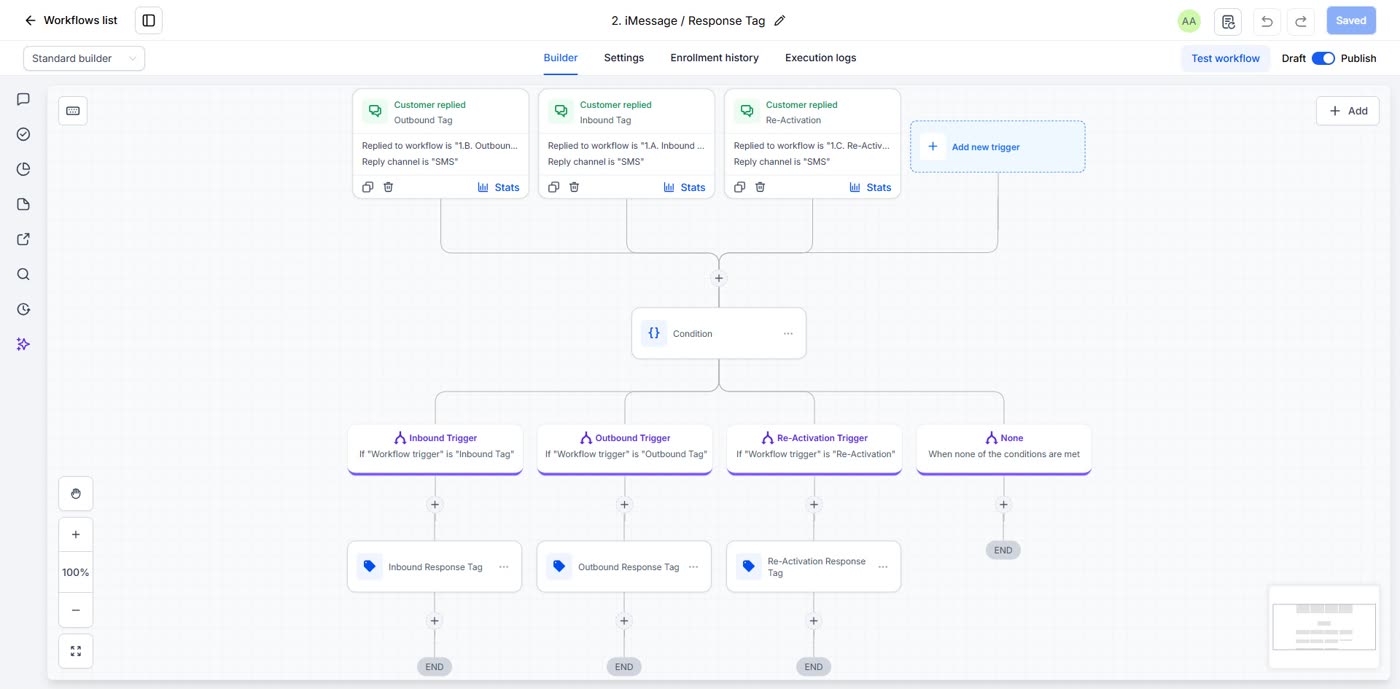Viewport: 1400px width, 689px height.
Task: Open Re-Activation Response Tag options menu
Action: (x=883, y=567)
